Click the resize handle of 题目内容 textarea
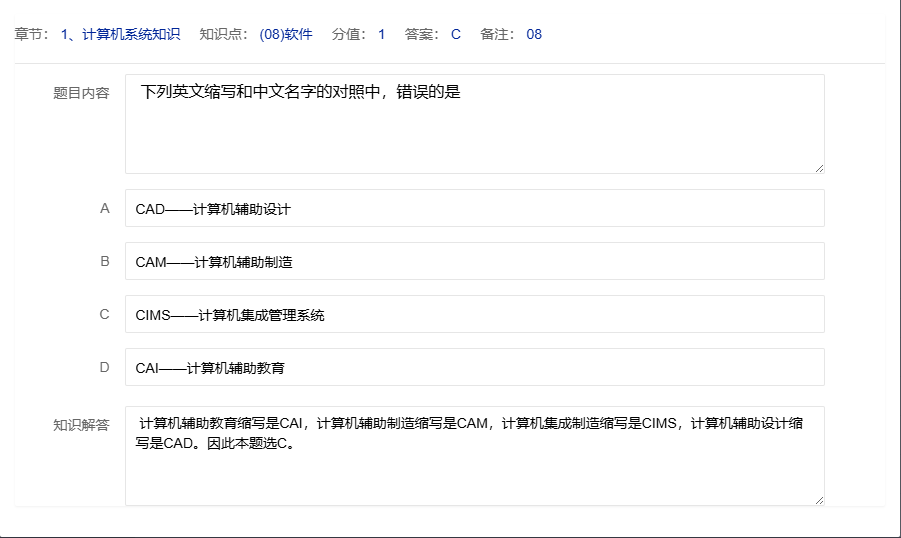 pyautogui.click(x=819, y=168)
